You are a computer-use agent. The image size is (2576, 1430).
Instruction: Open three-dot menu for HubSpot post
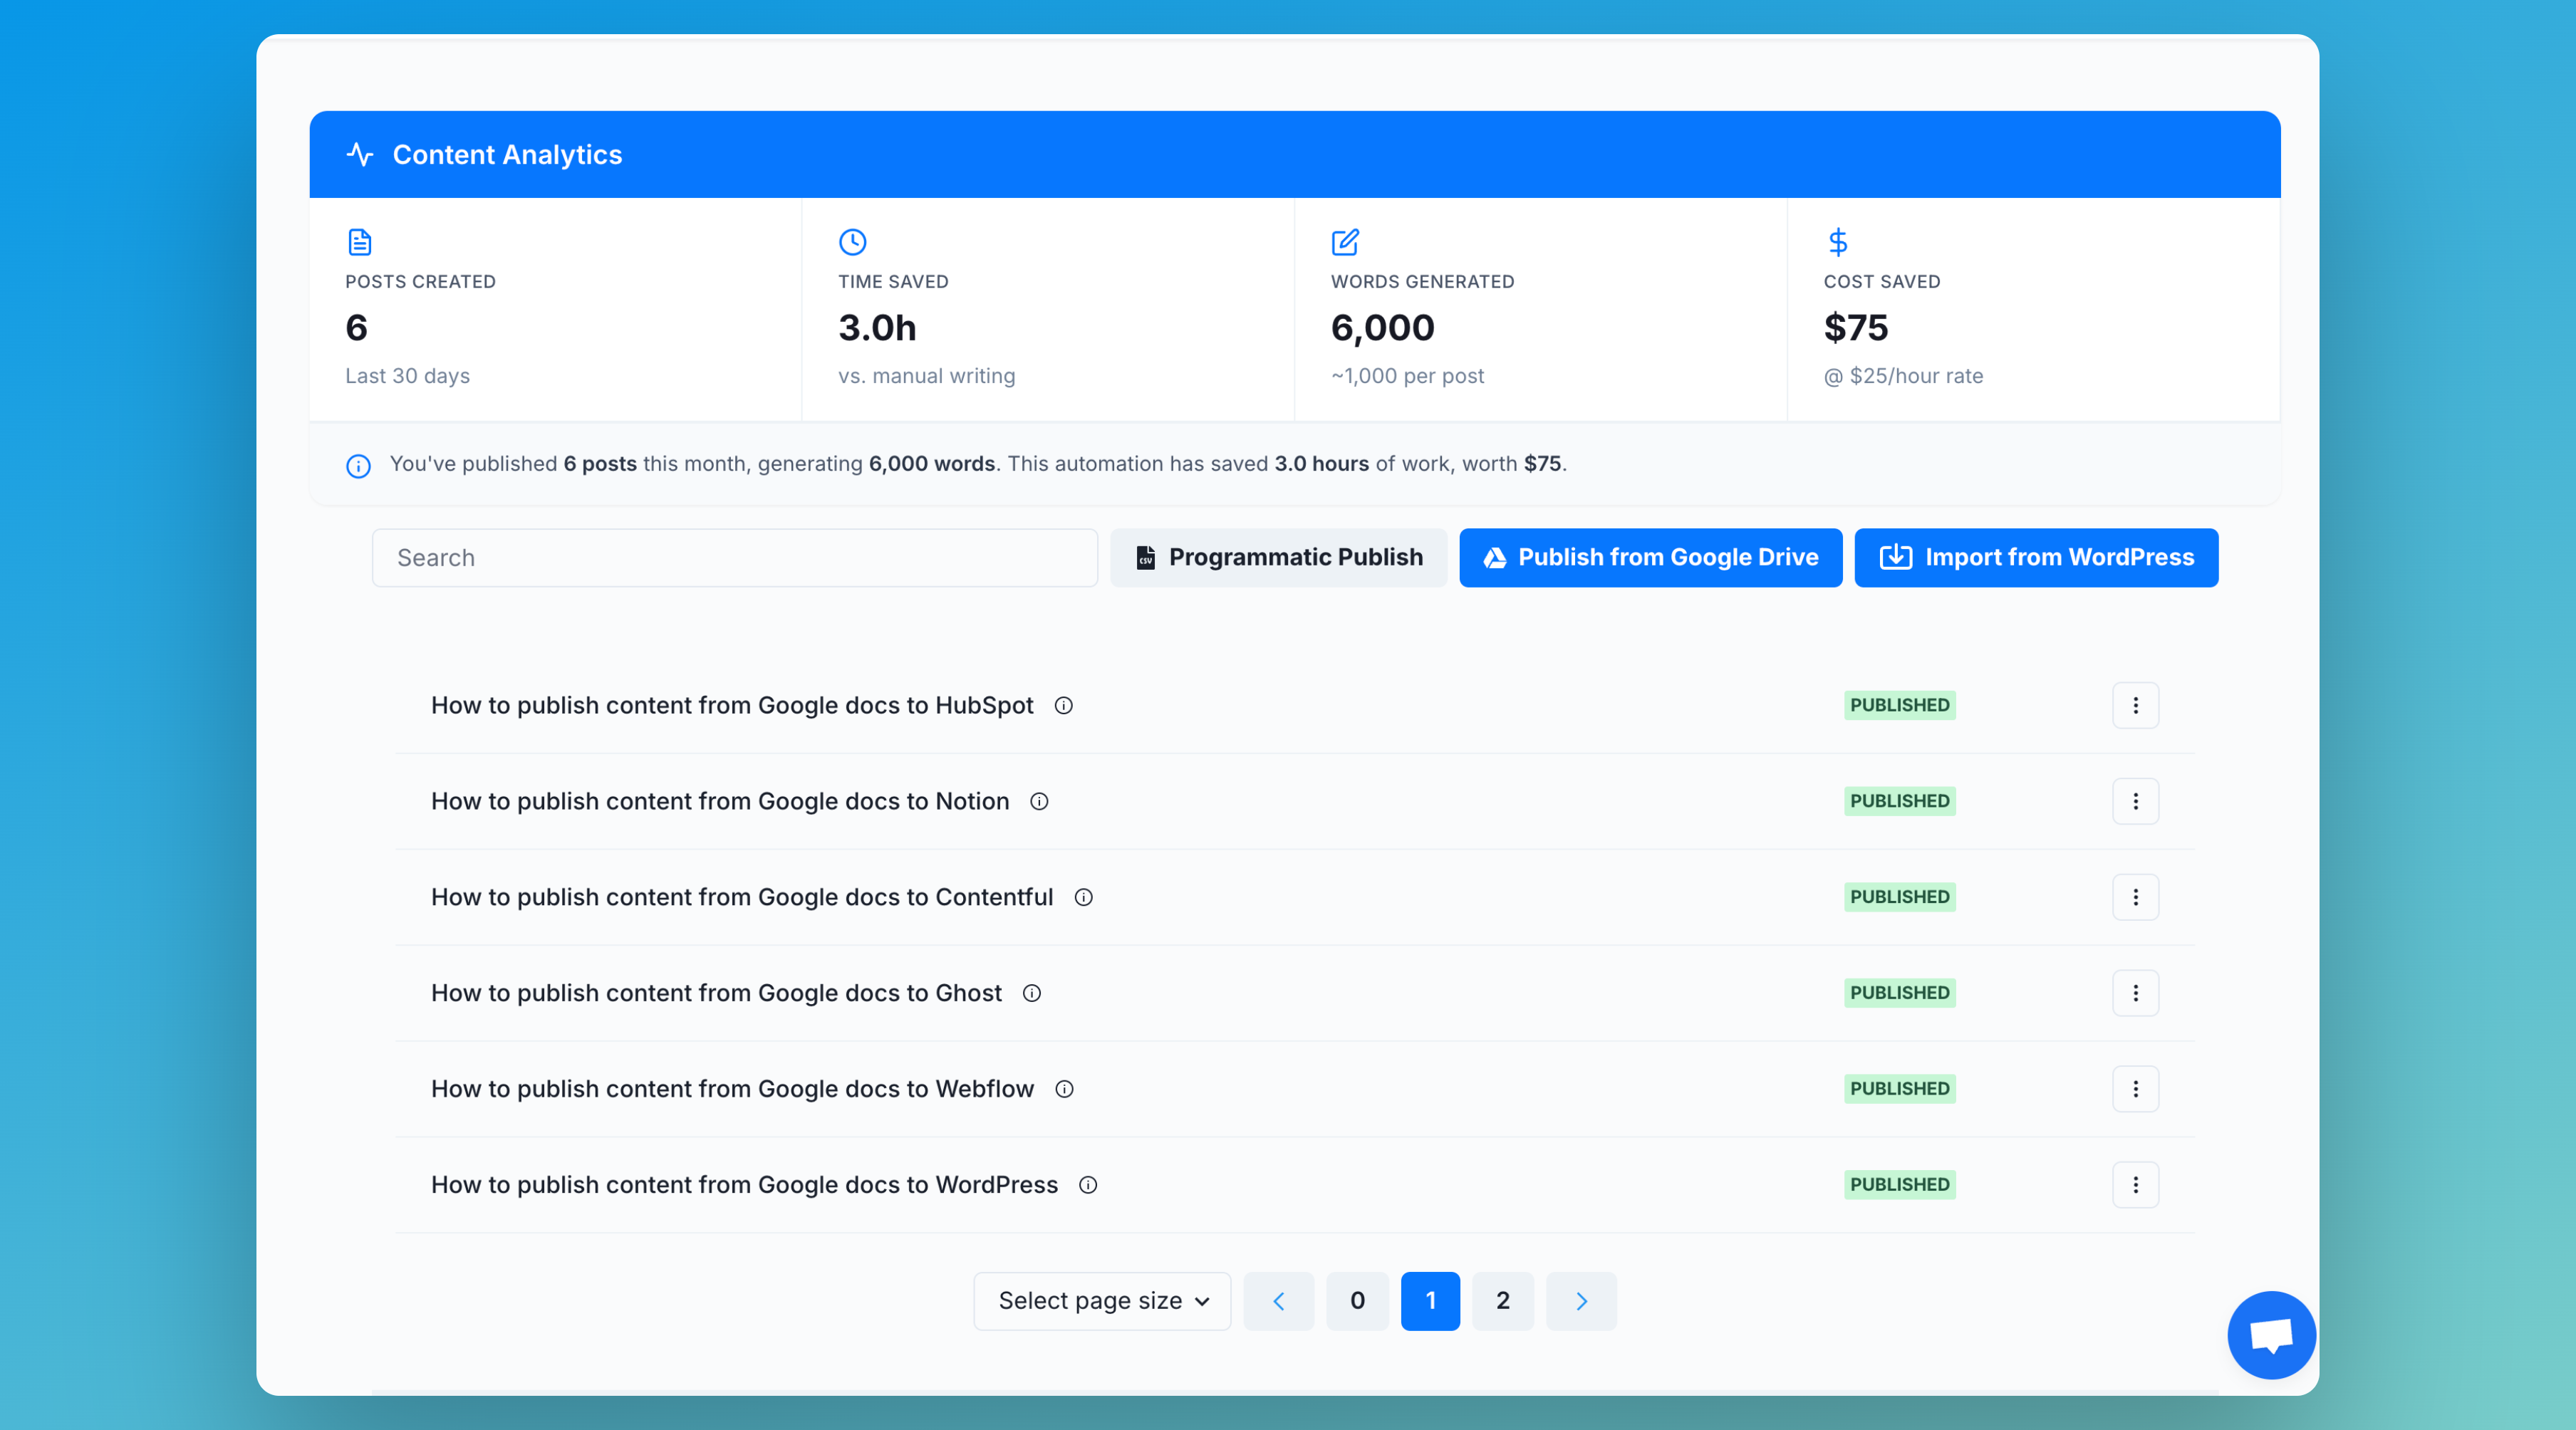2135,705
